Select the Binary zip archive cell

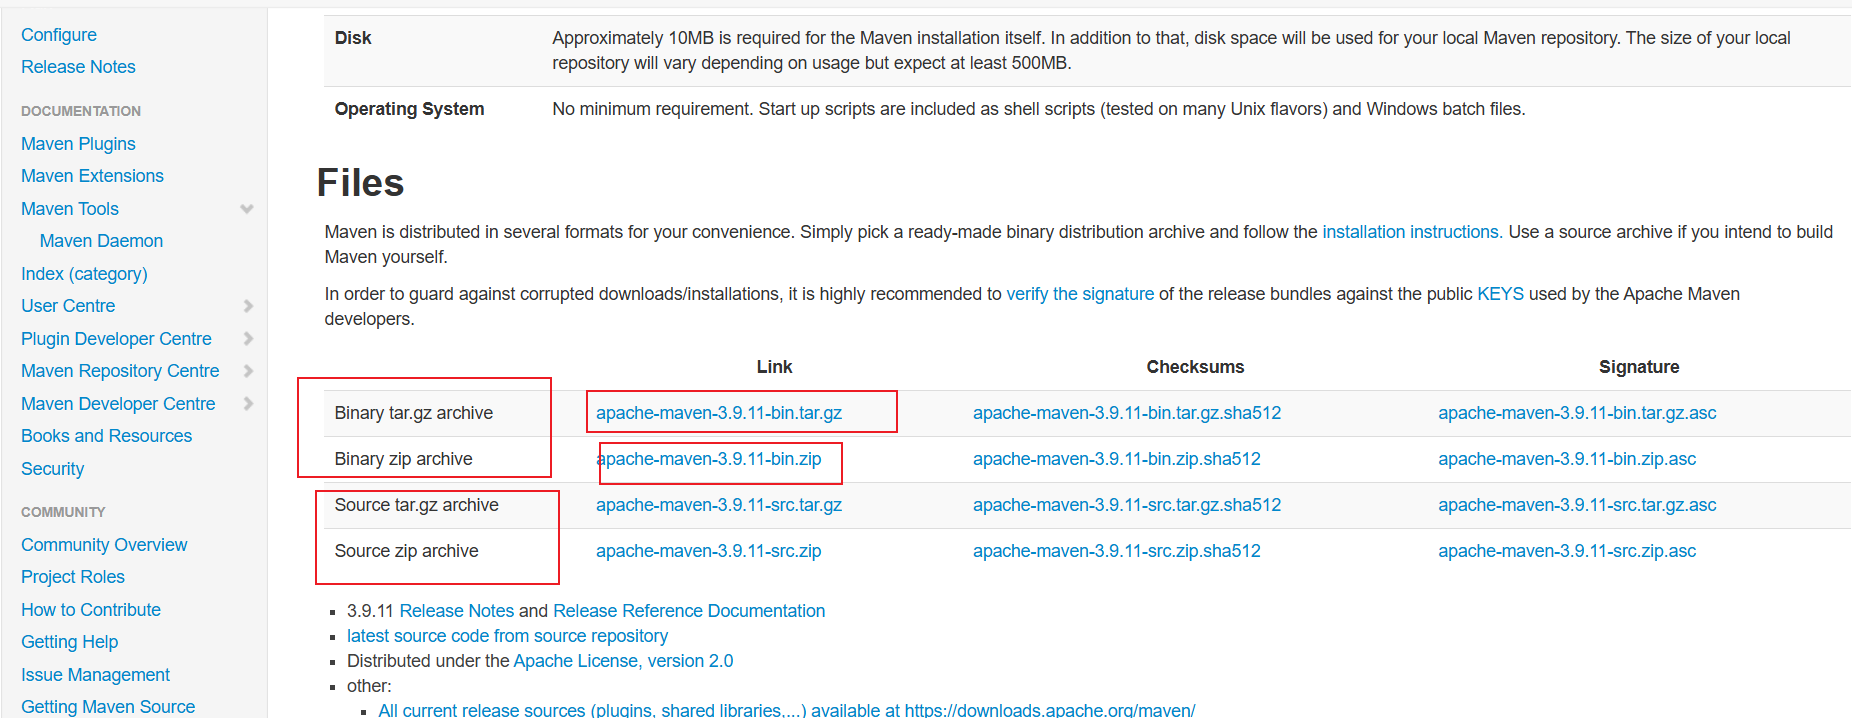point(403,459)
